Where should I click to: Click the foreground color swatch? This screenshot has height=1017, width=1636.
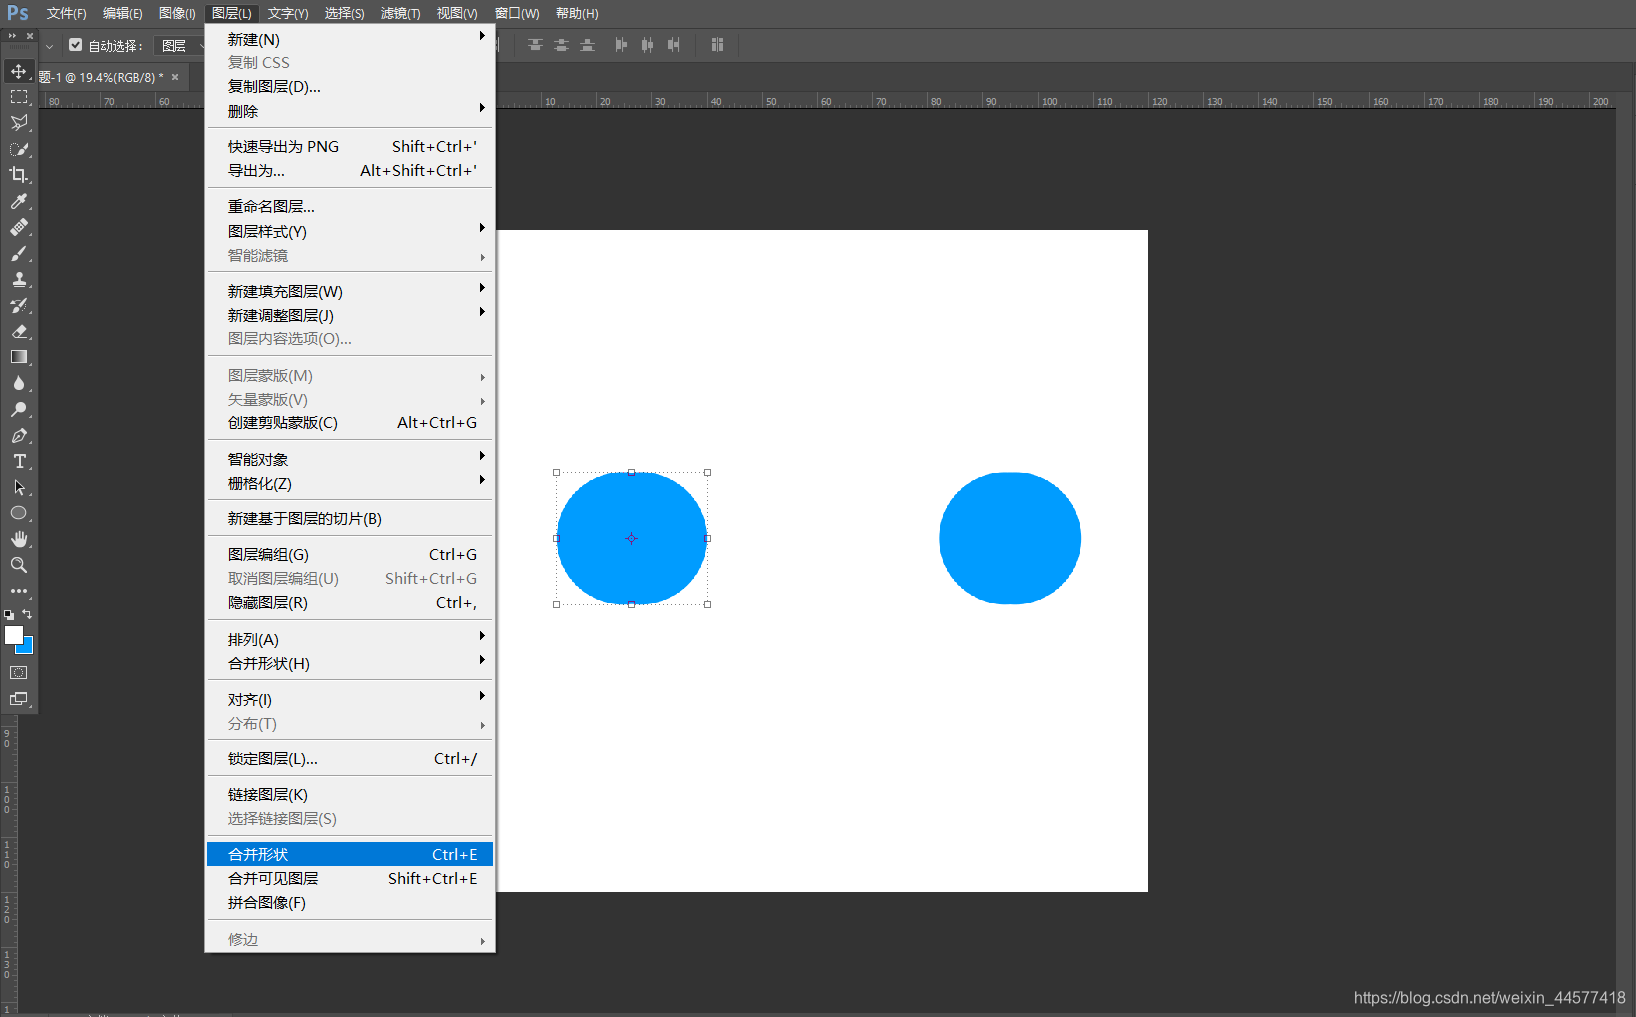[x=14, y=635]
